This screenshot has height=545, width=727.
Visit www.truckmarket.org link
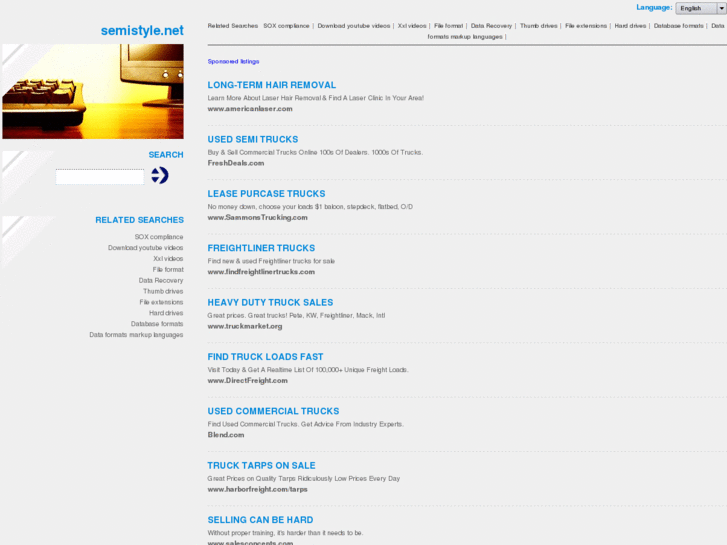245,327
